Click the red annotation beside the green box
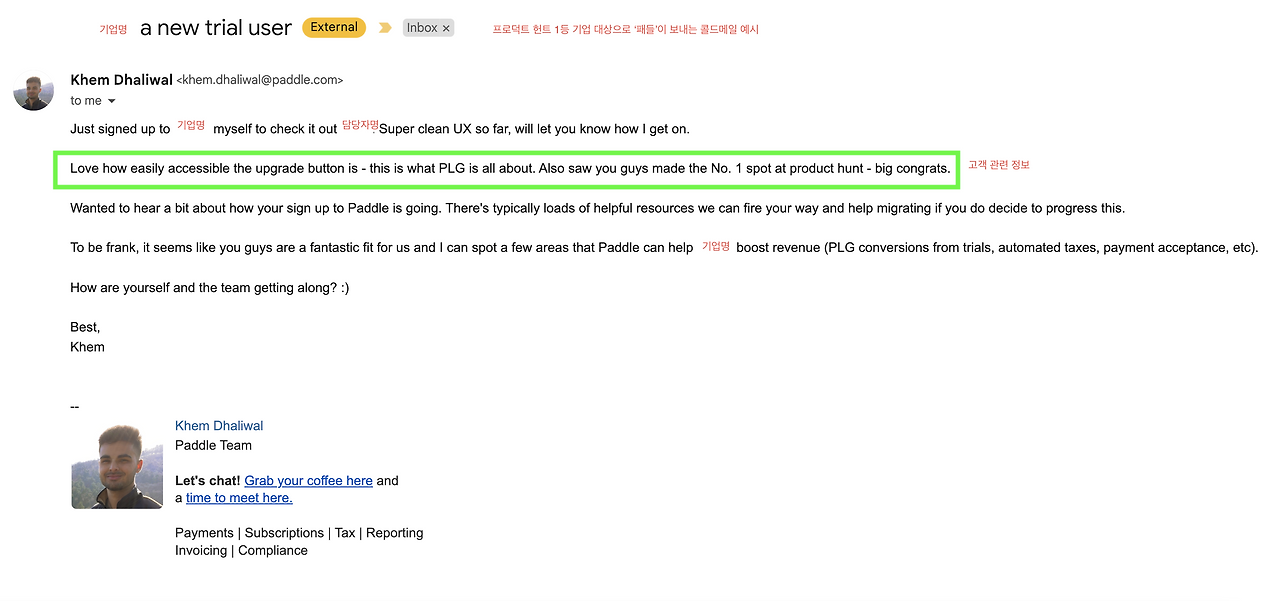The width and height of the screenshot is (1280, 601). [x=998, y=165]
